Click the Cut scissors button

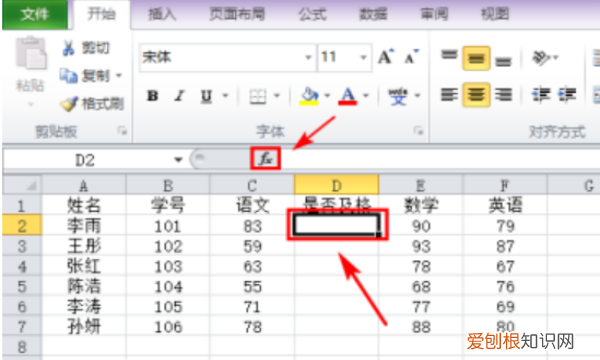pos(86,48)
